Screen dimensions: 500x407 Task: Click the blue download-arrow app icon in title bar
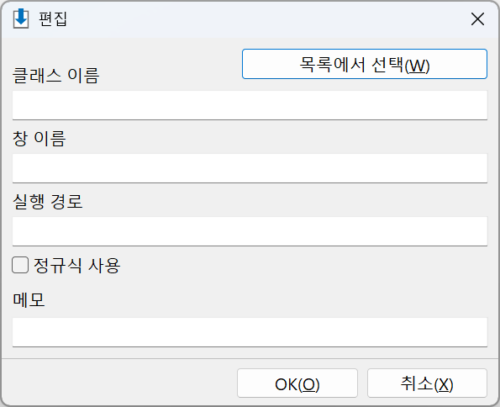pos(21,19)
